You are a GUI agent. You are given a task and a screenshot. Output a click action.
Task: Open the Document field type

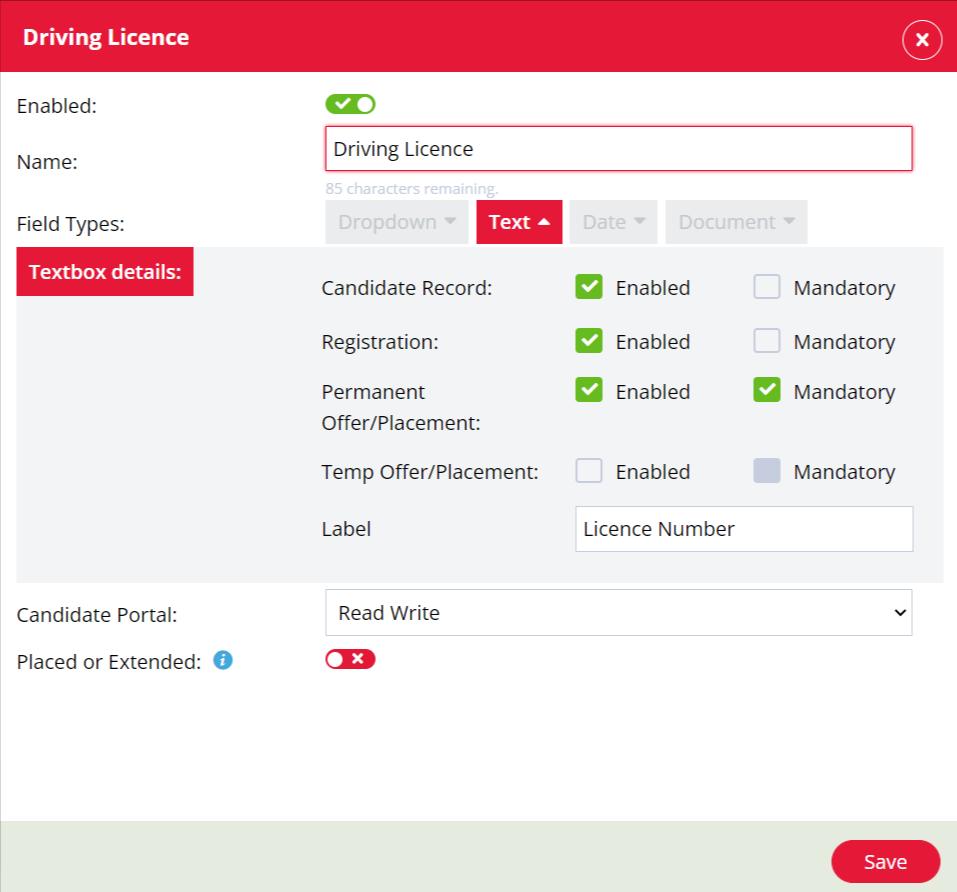(x=736, y=222)
